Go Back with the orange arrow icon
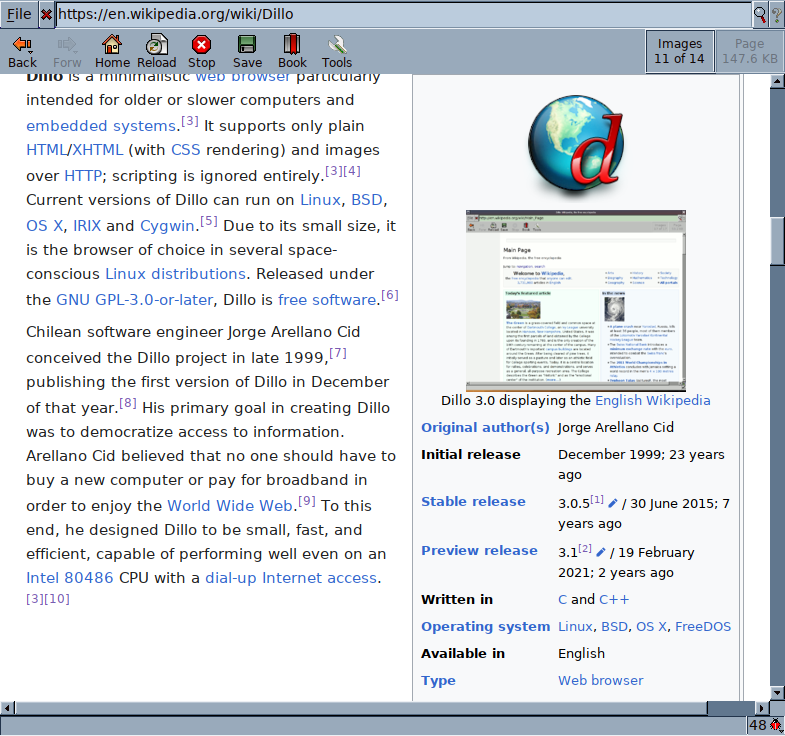This screenshot has width=785, height=736. tap(22, 52)
